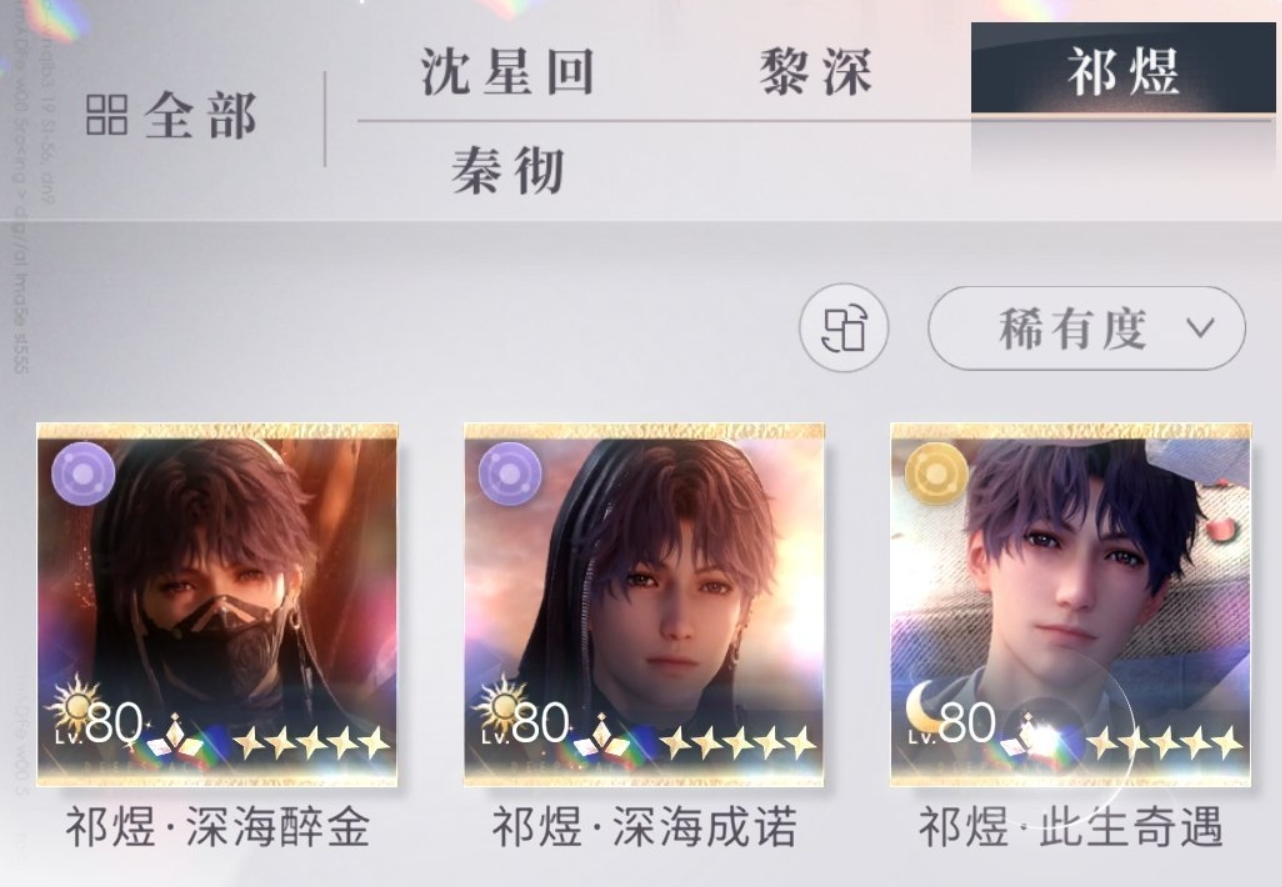Image resolution: width=1282 pixels, height=887 pixels.
Task: Switch to the 黎深 tab
Action: point(816,72)
